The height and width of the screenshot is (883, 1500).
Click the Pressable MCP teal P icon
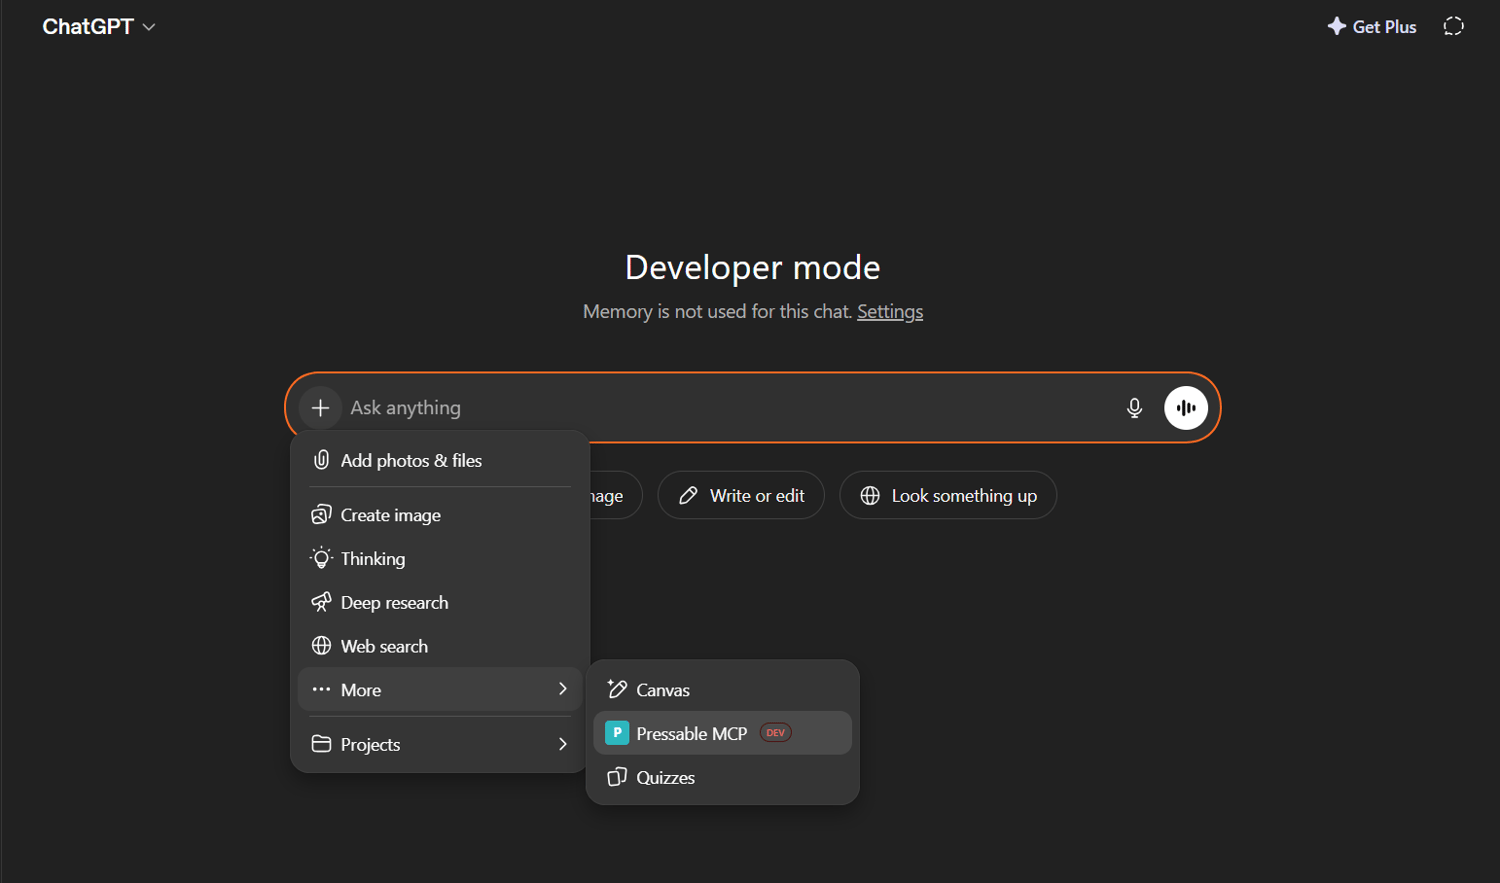[617, 733]
